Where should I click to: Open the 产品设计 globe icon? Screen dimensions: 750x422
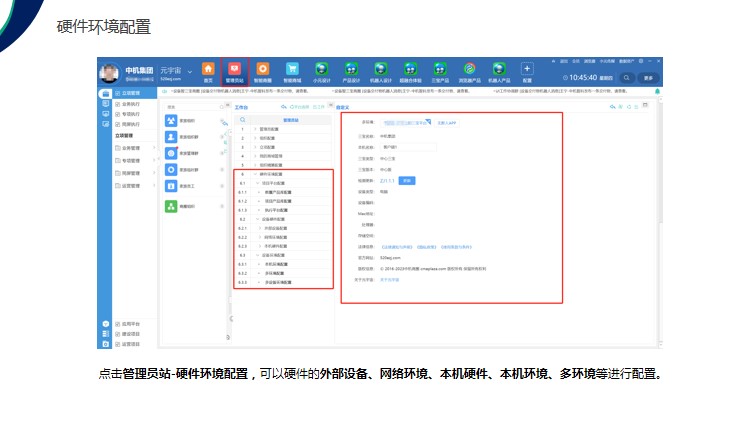click(x=352, y=69)
